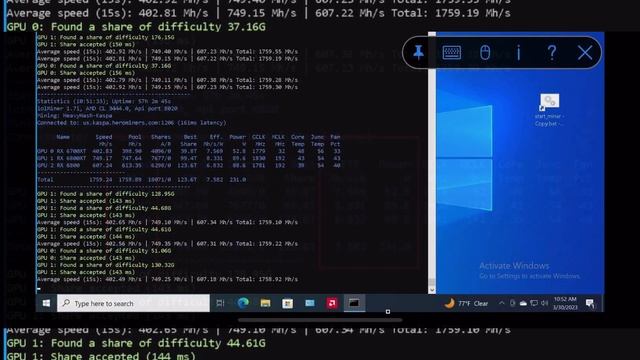Select the 'difficulty 130.32G' share line
This screenshot has width=640, height=360.
pyautogui.click(x=106, y=265)
